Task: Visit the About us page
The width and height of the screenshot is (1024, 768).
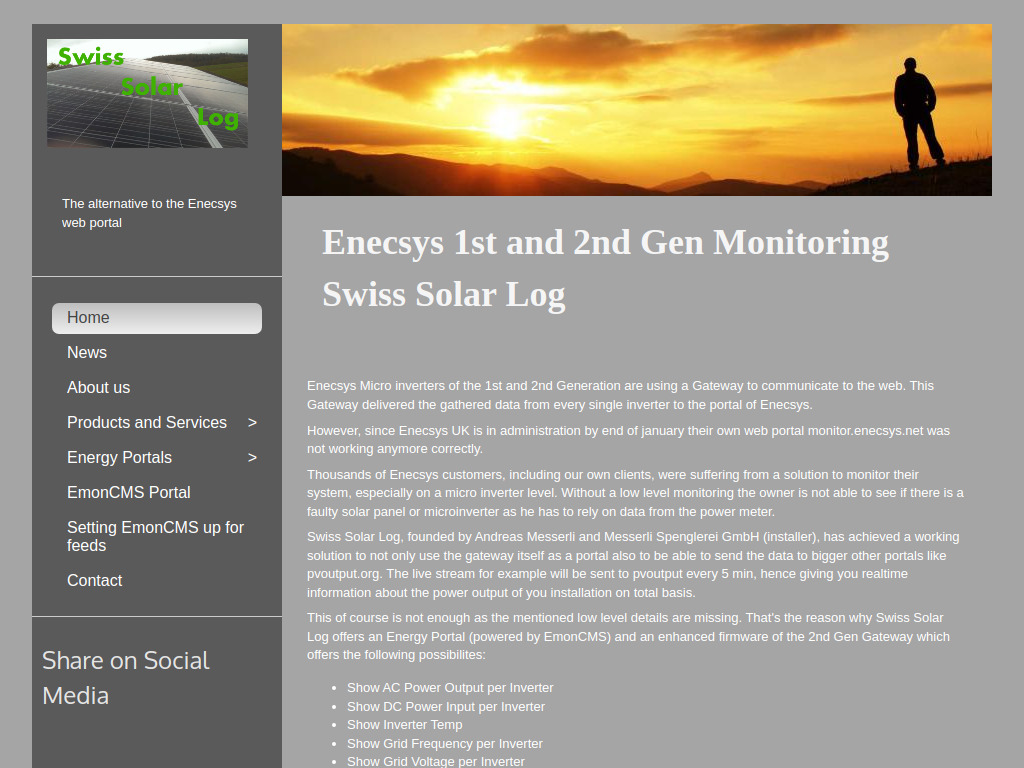Action: 98,387
